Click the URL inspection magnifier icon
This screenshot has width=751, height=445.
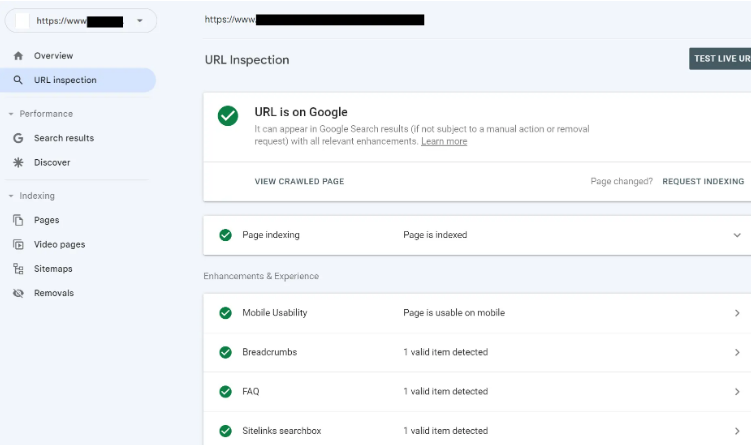[x=18, y=80]
